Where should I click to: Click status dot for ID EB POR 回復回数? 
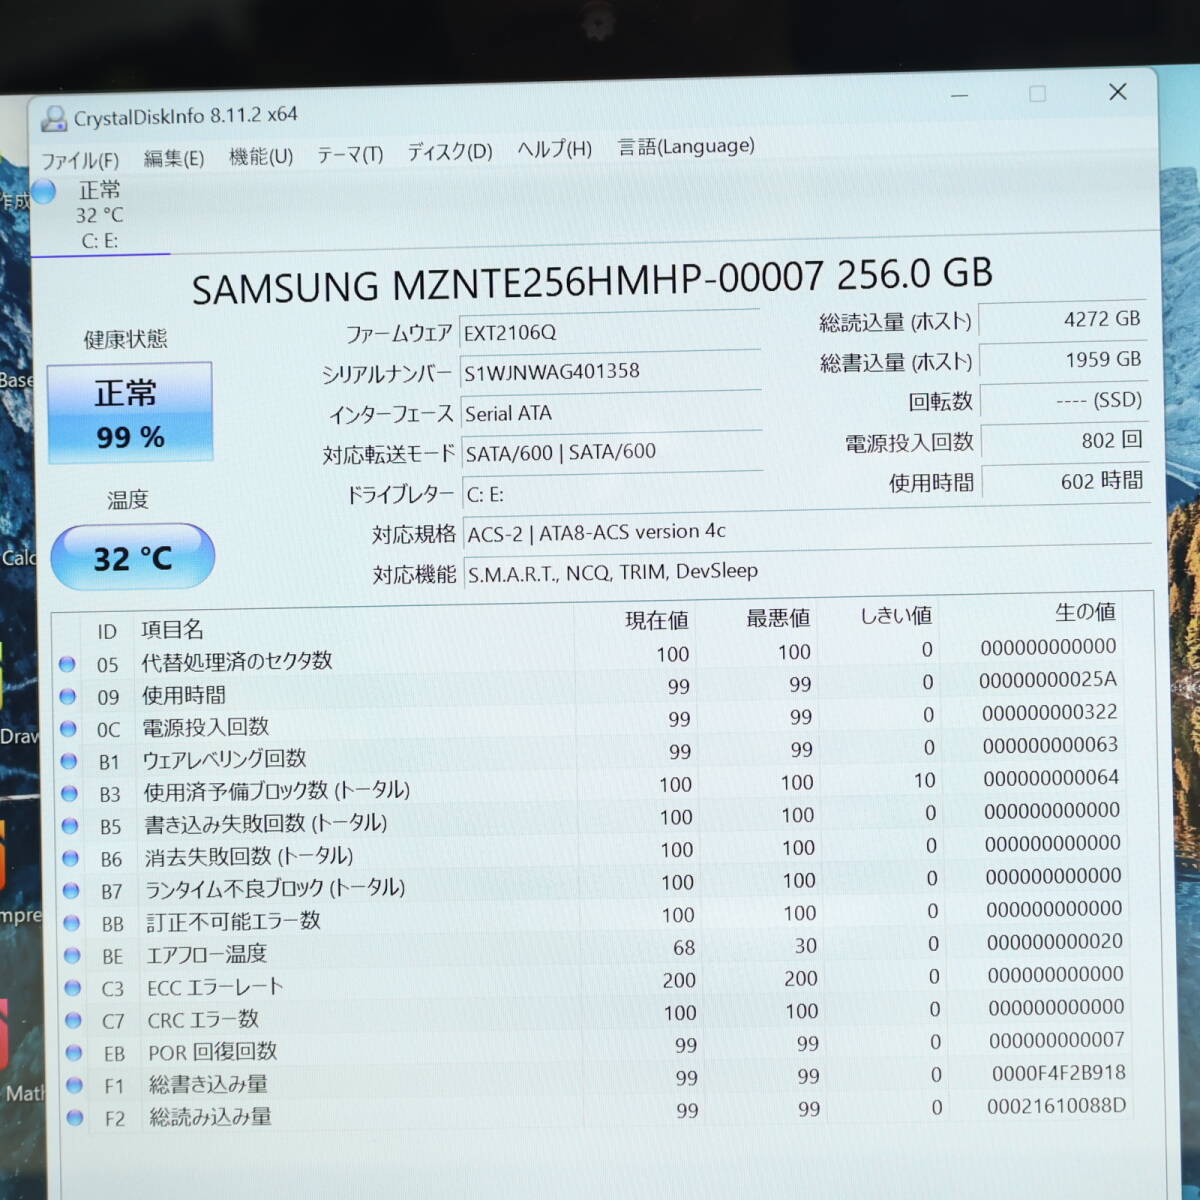pos(73,1053)
